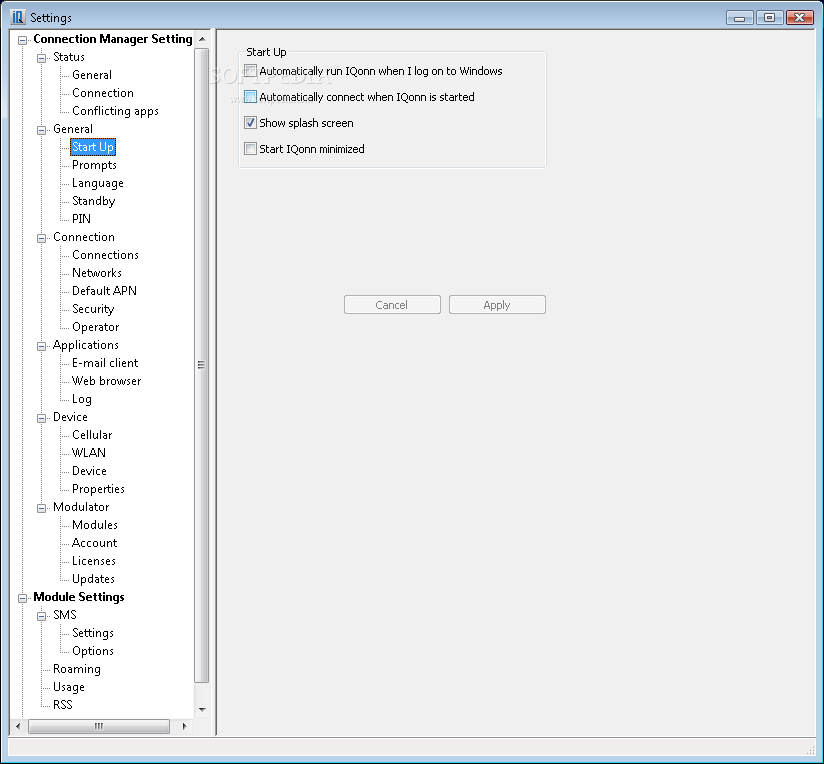Toggle automatically connect when IQonn is started

(x=250, y=97)
